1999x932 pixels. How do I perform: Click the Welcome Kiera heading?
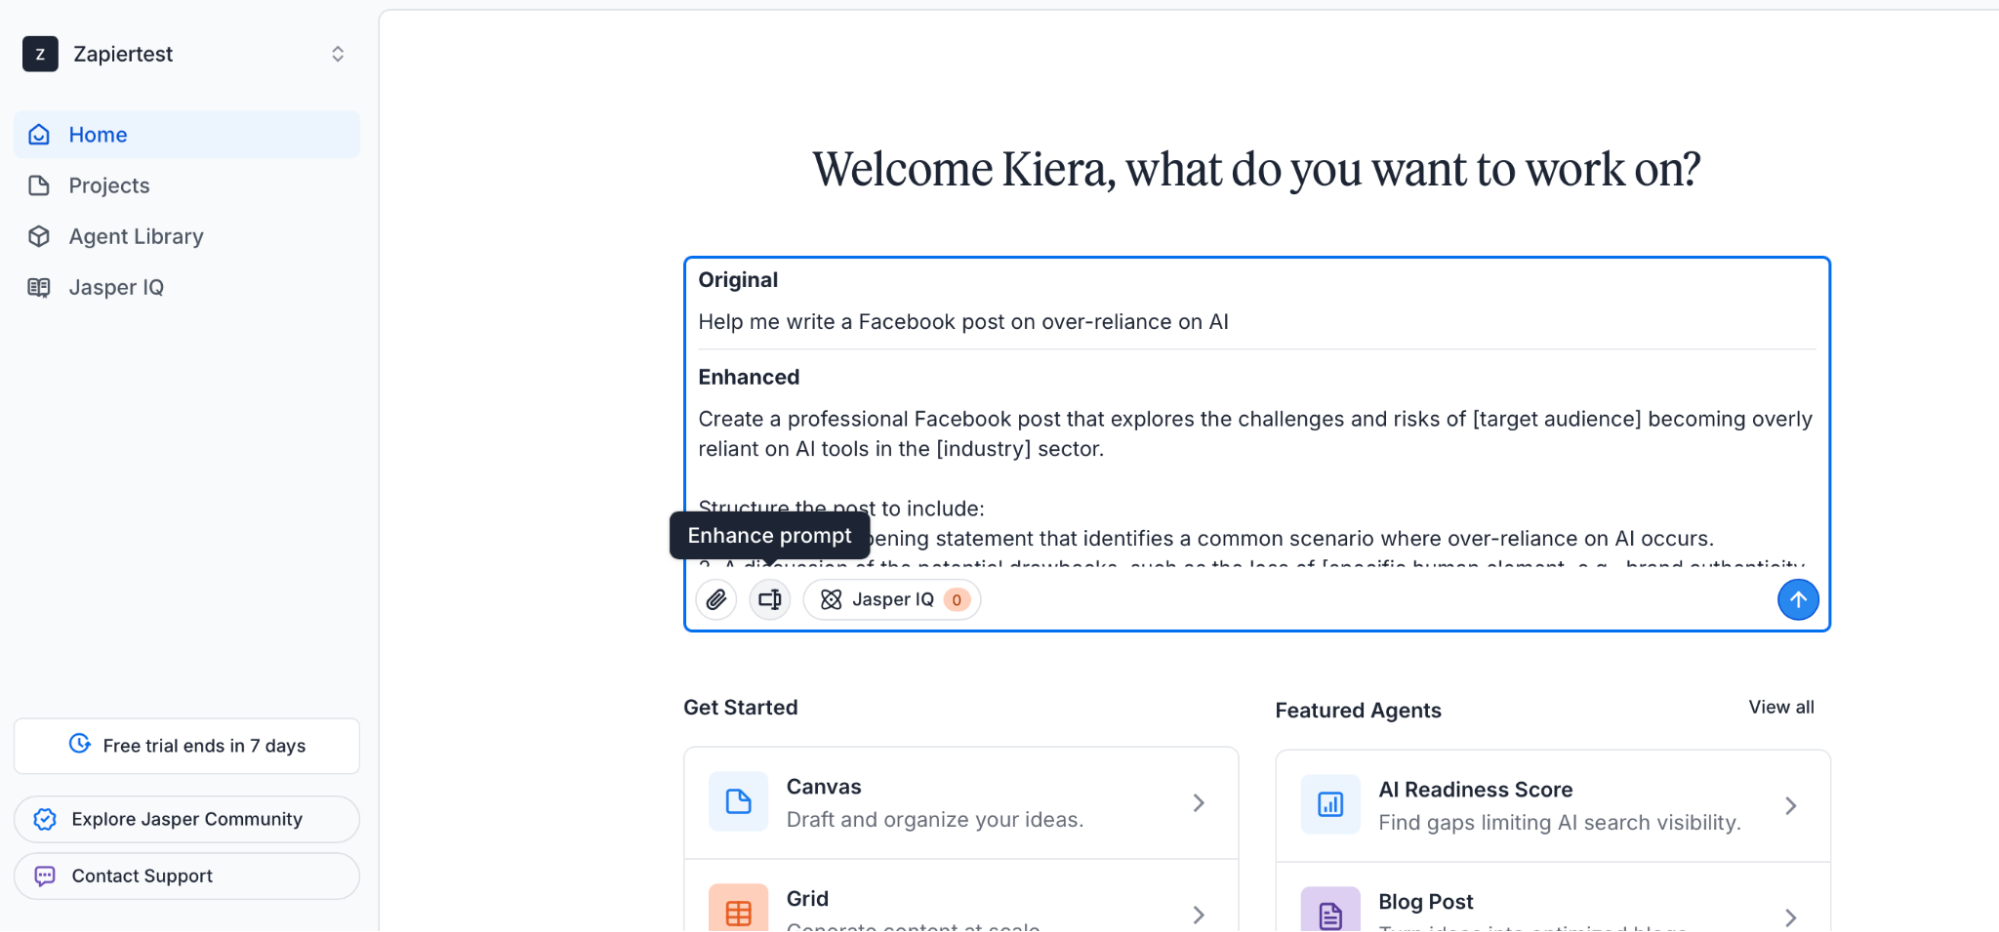point(1256,170)
